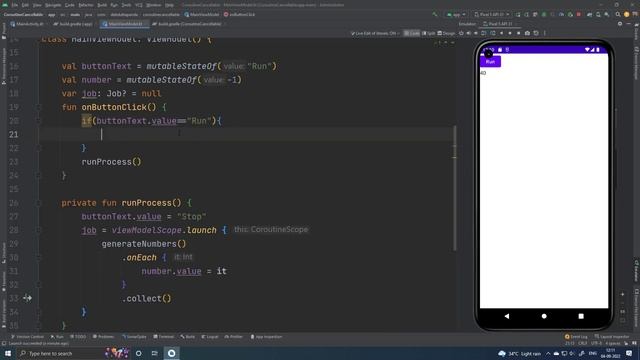Select the Design editor view mode
Screen dimensions: 640x360
click(x=446, y=33)
